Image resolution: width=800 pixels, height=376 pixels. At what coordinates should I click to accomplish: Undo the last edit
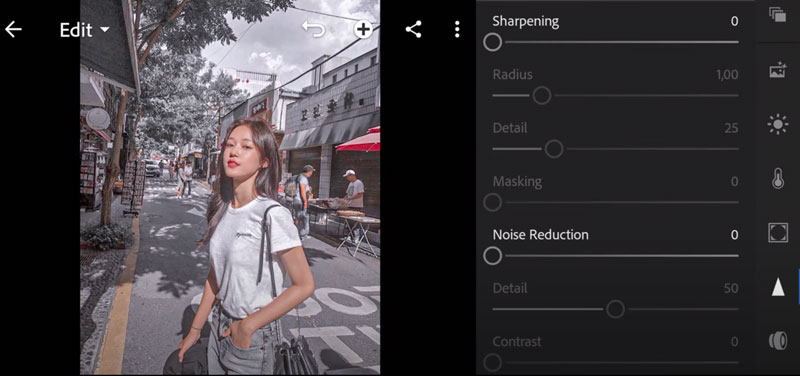point(313,29)
